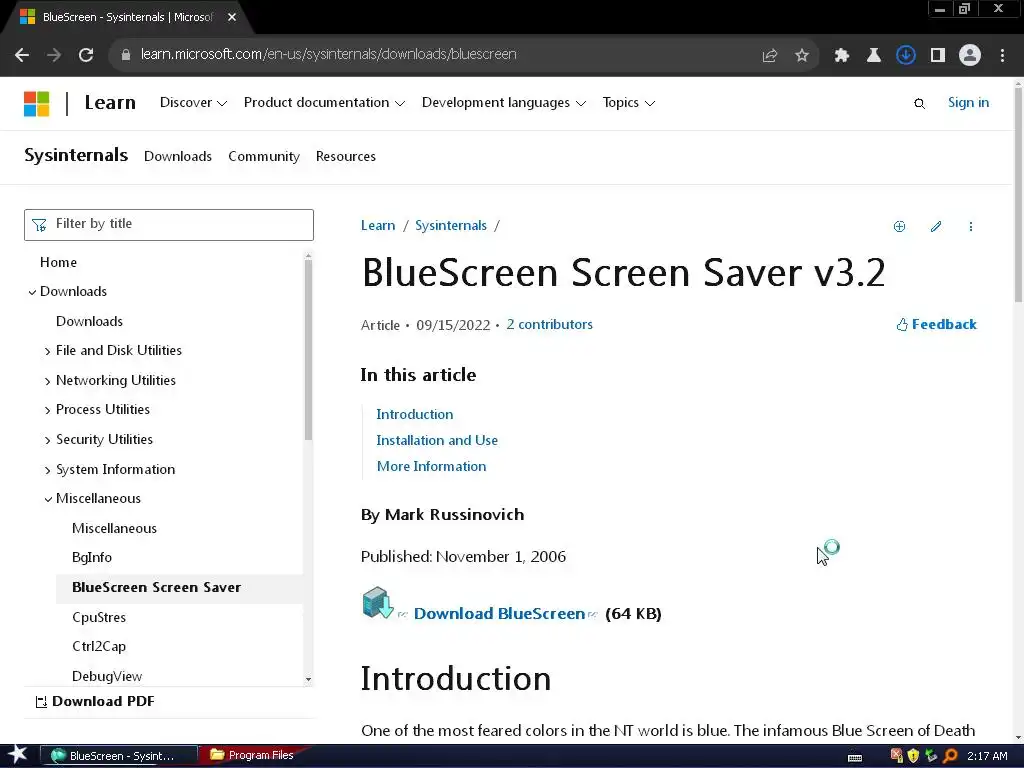Image resolution: width=1024 pixels, height=768 pixels.
Task: Click the shield icon in system tray
Action: [914, 756]
